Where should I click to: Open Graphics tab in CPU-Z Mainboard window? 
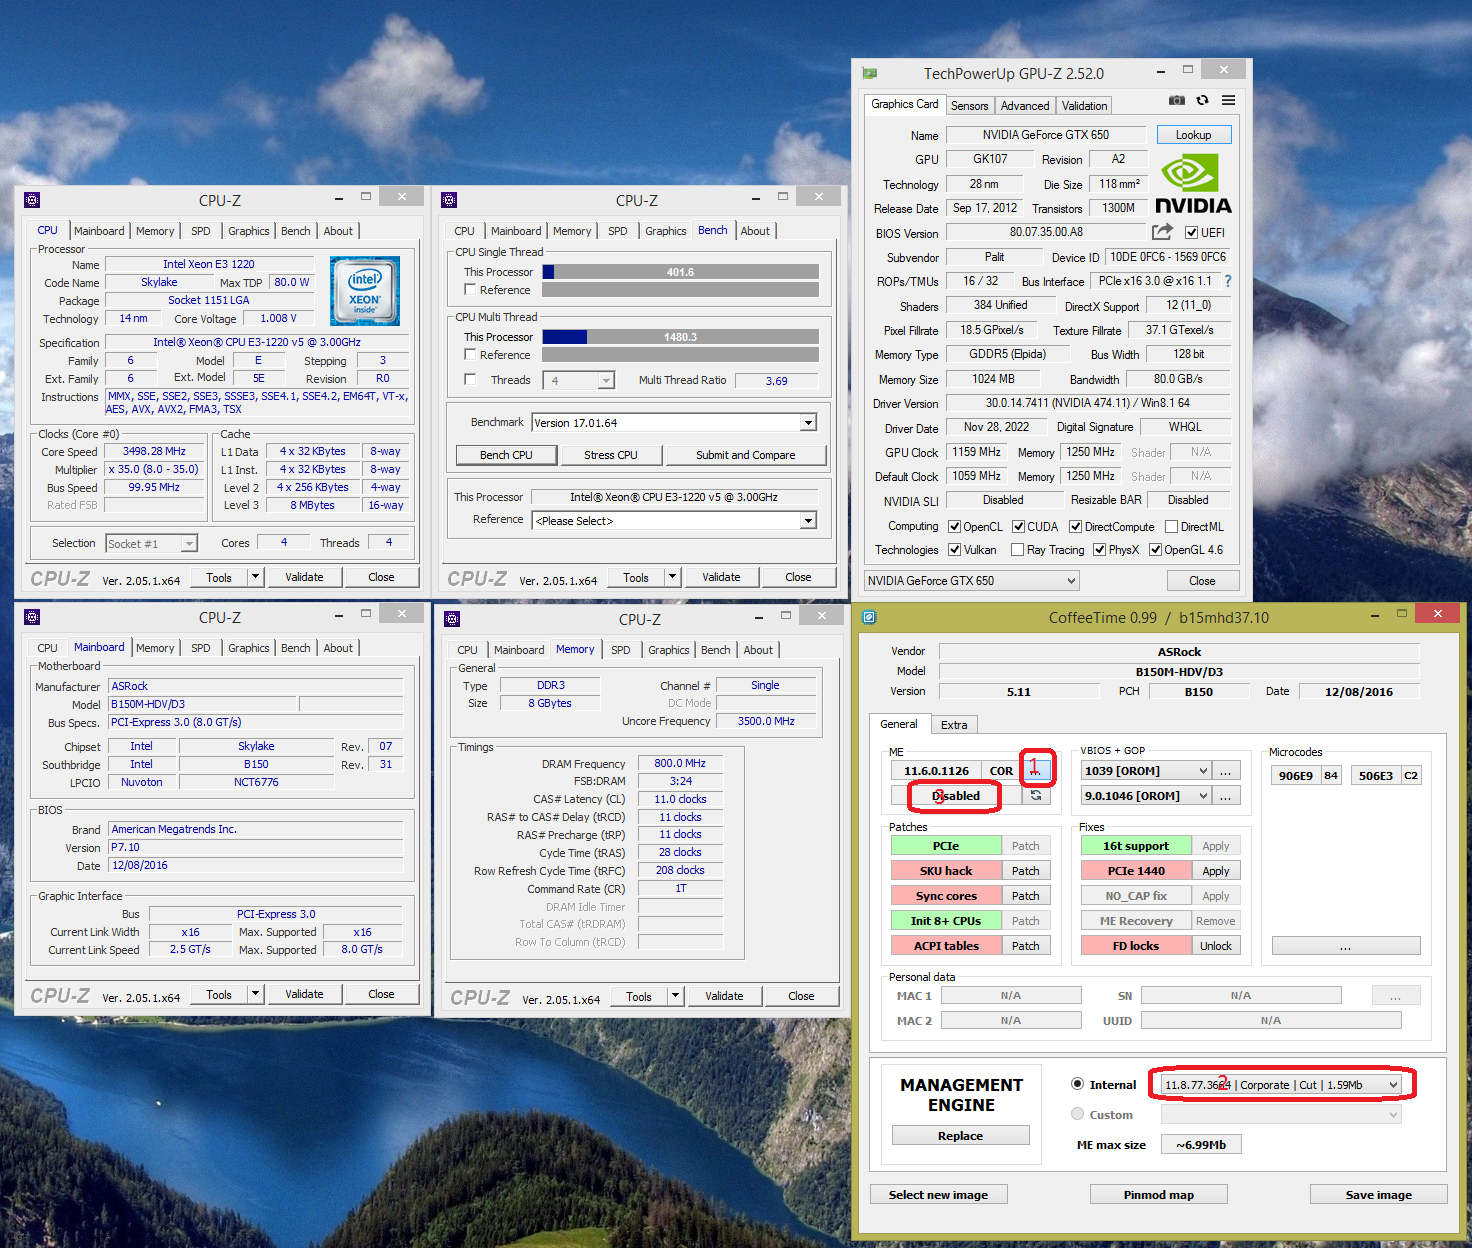coord(249,648)
